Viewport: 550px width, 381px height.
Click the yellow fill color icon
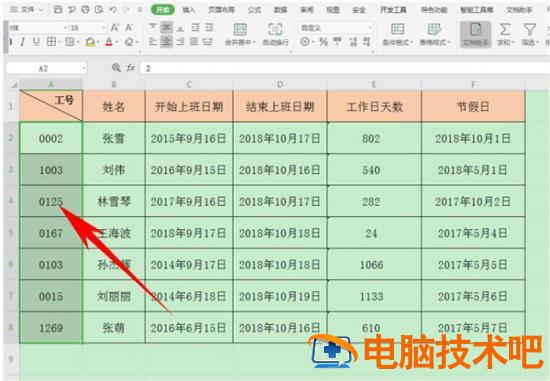[x=90, y=42]
